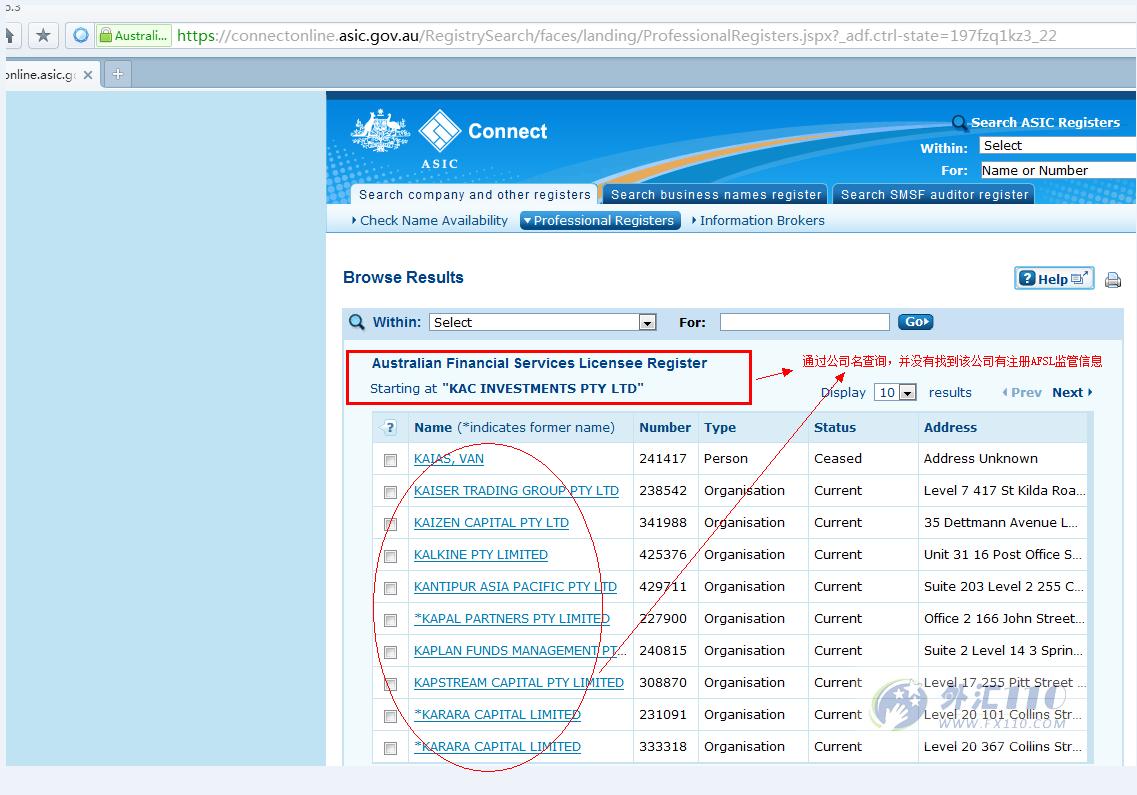Viewport: 1137px width, 795px height.
Task: Click the Status column header
Action: (835, 427)
